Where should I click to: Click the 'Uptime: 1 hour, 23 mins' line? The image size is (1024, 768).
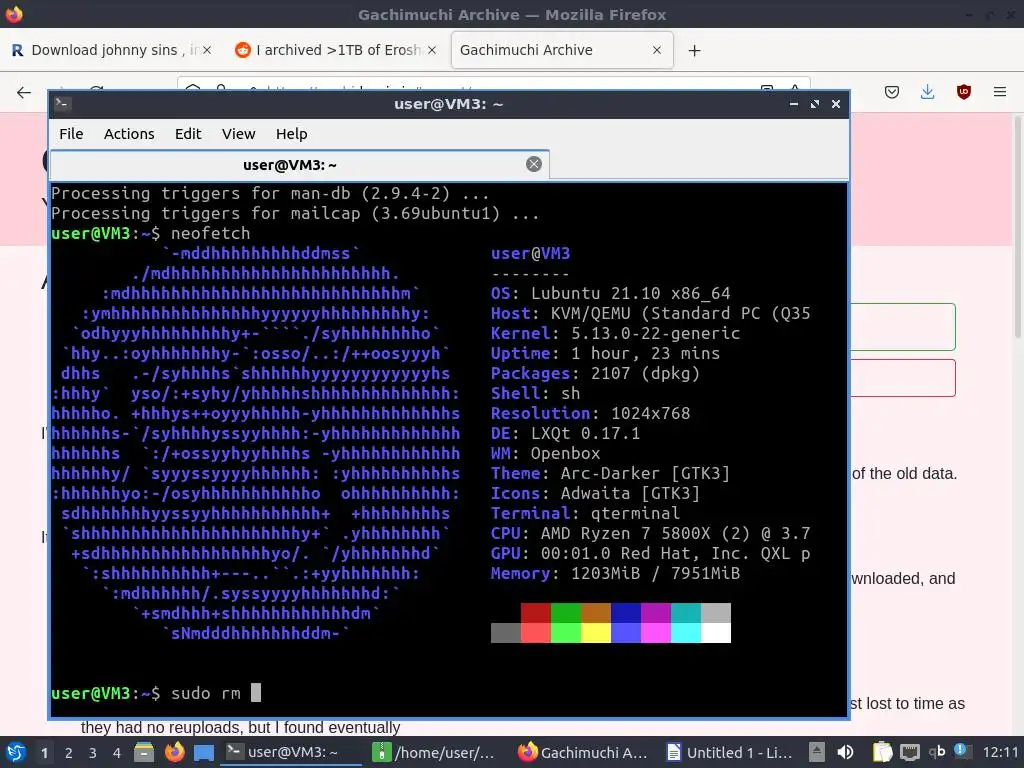[x=605, y=353]
